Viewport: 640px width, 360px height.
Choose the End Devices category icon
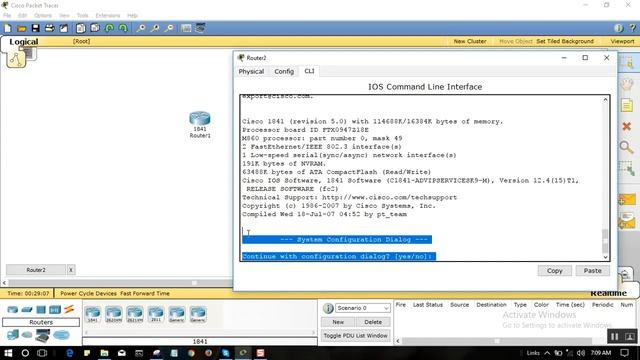tap(13, 335)
